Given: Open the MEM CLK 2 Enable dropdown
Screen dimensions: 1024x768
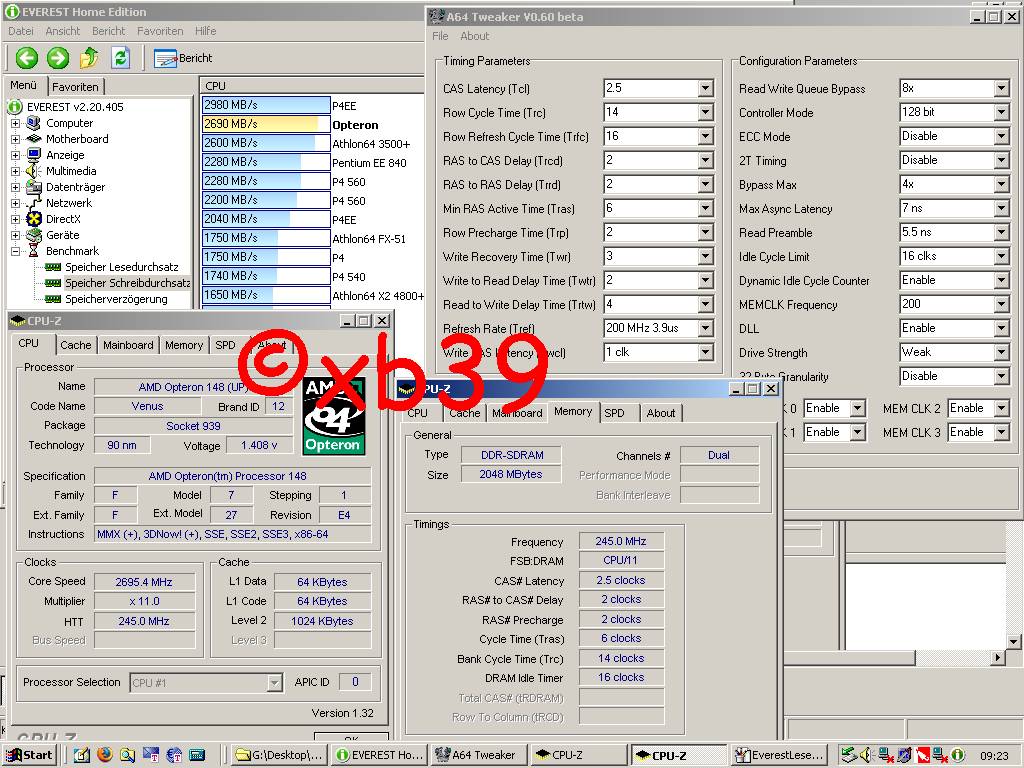Looking at the screenshot, I should tap(1001, 408).
